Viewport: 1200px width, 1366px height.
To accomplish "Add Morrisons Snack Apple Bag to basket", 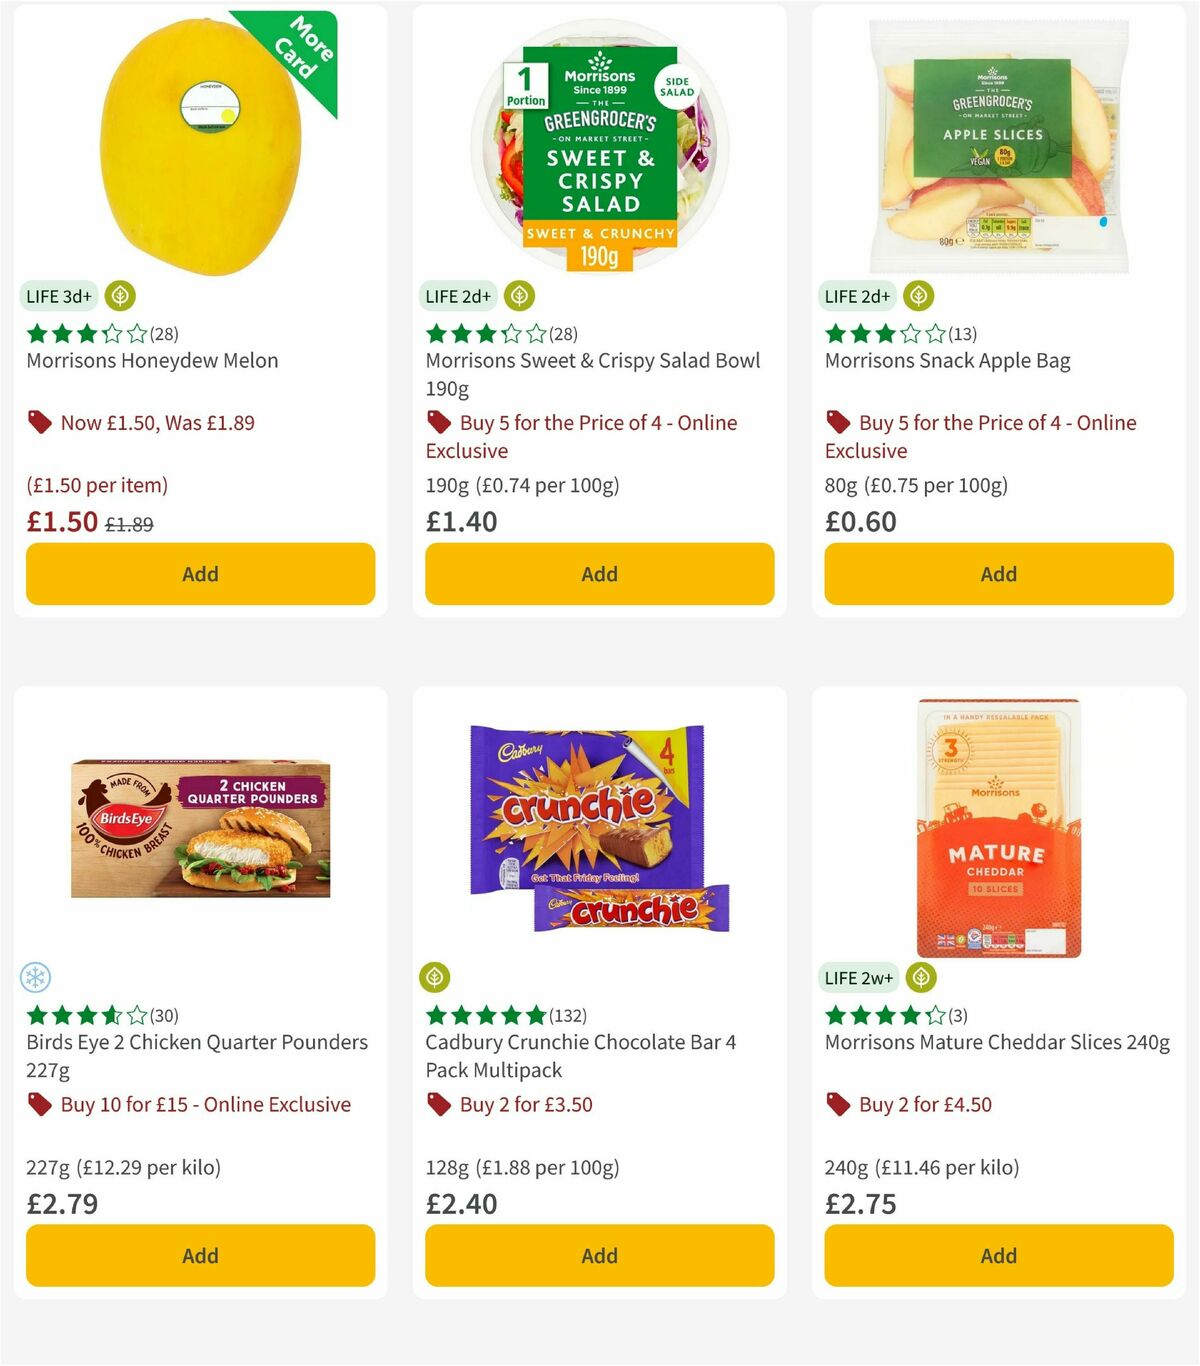I will coord(998,574).
